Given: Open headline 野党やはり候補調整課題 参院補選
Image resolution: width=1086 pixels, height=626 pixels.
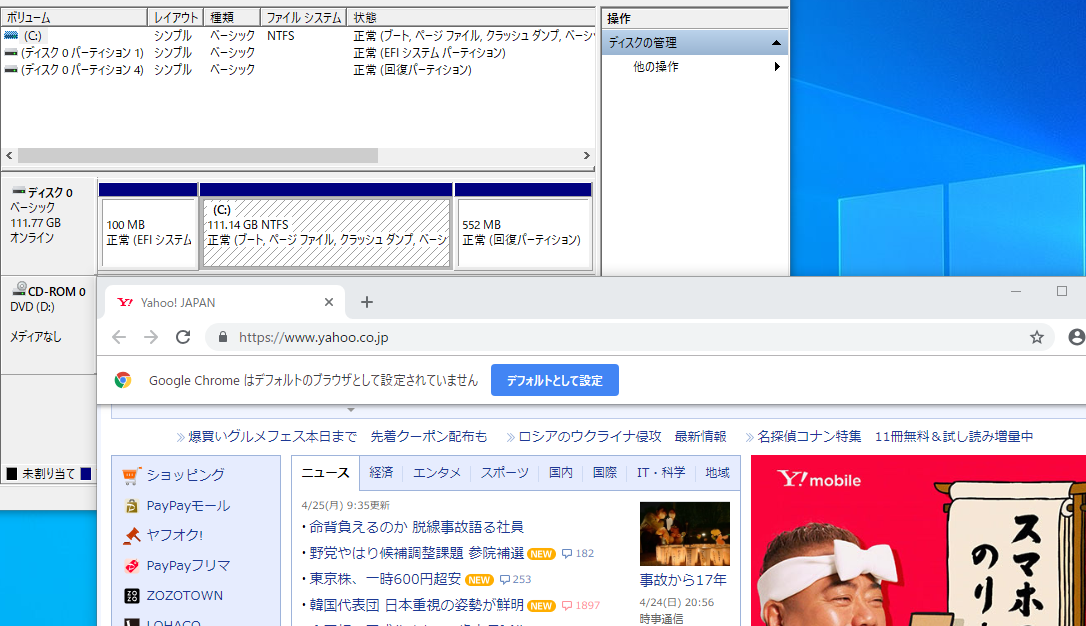Looking at the screenshot, I should click(416, 553).
